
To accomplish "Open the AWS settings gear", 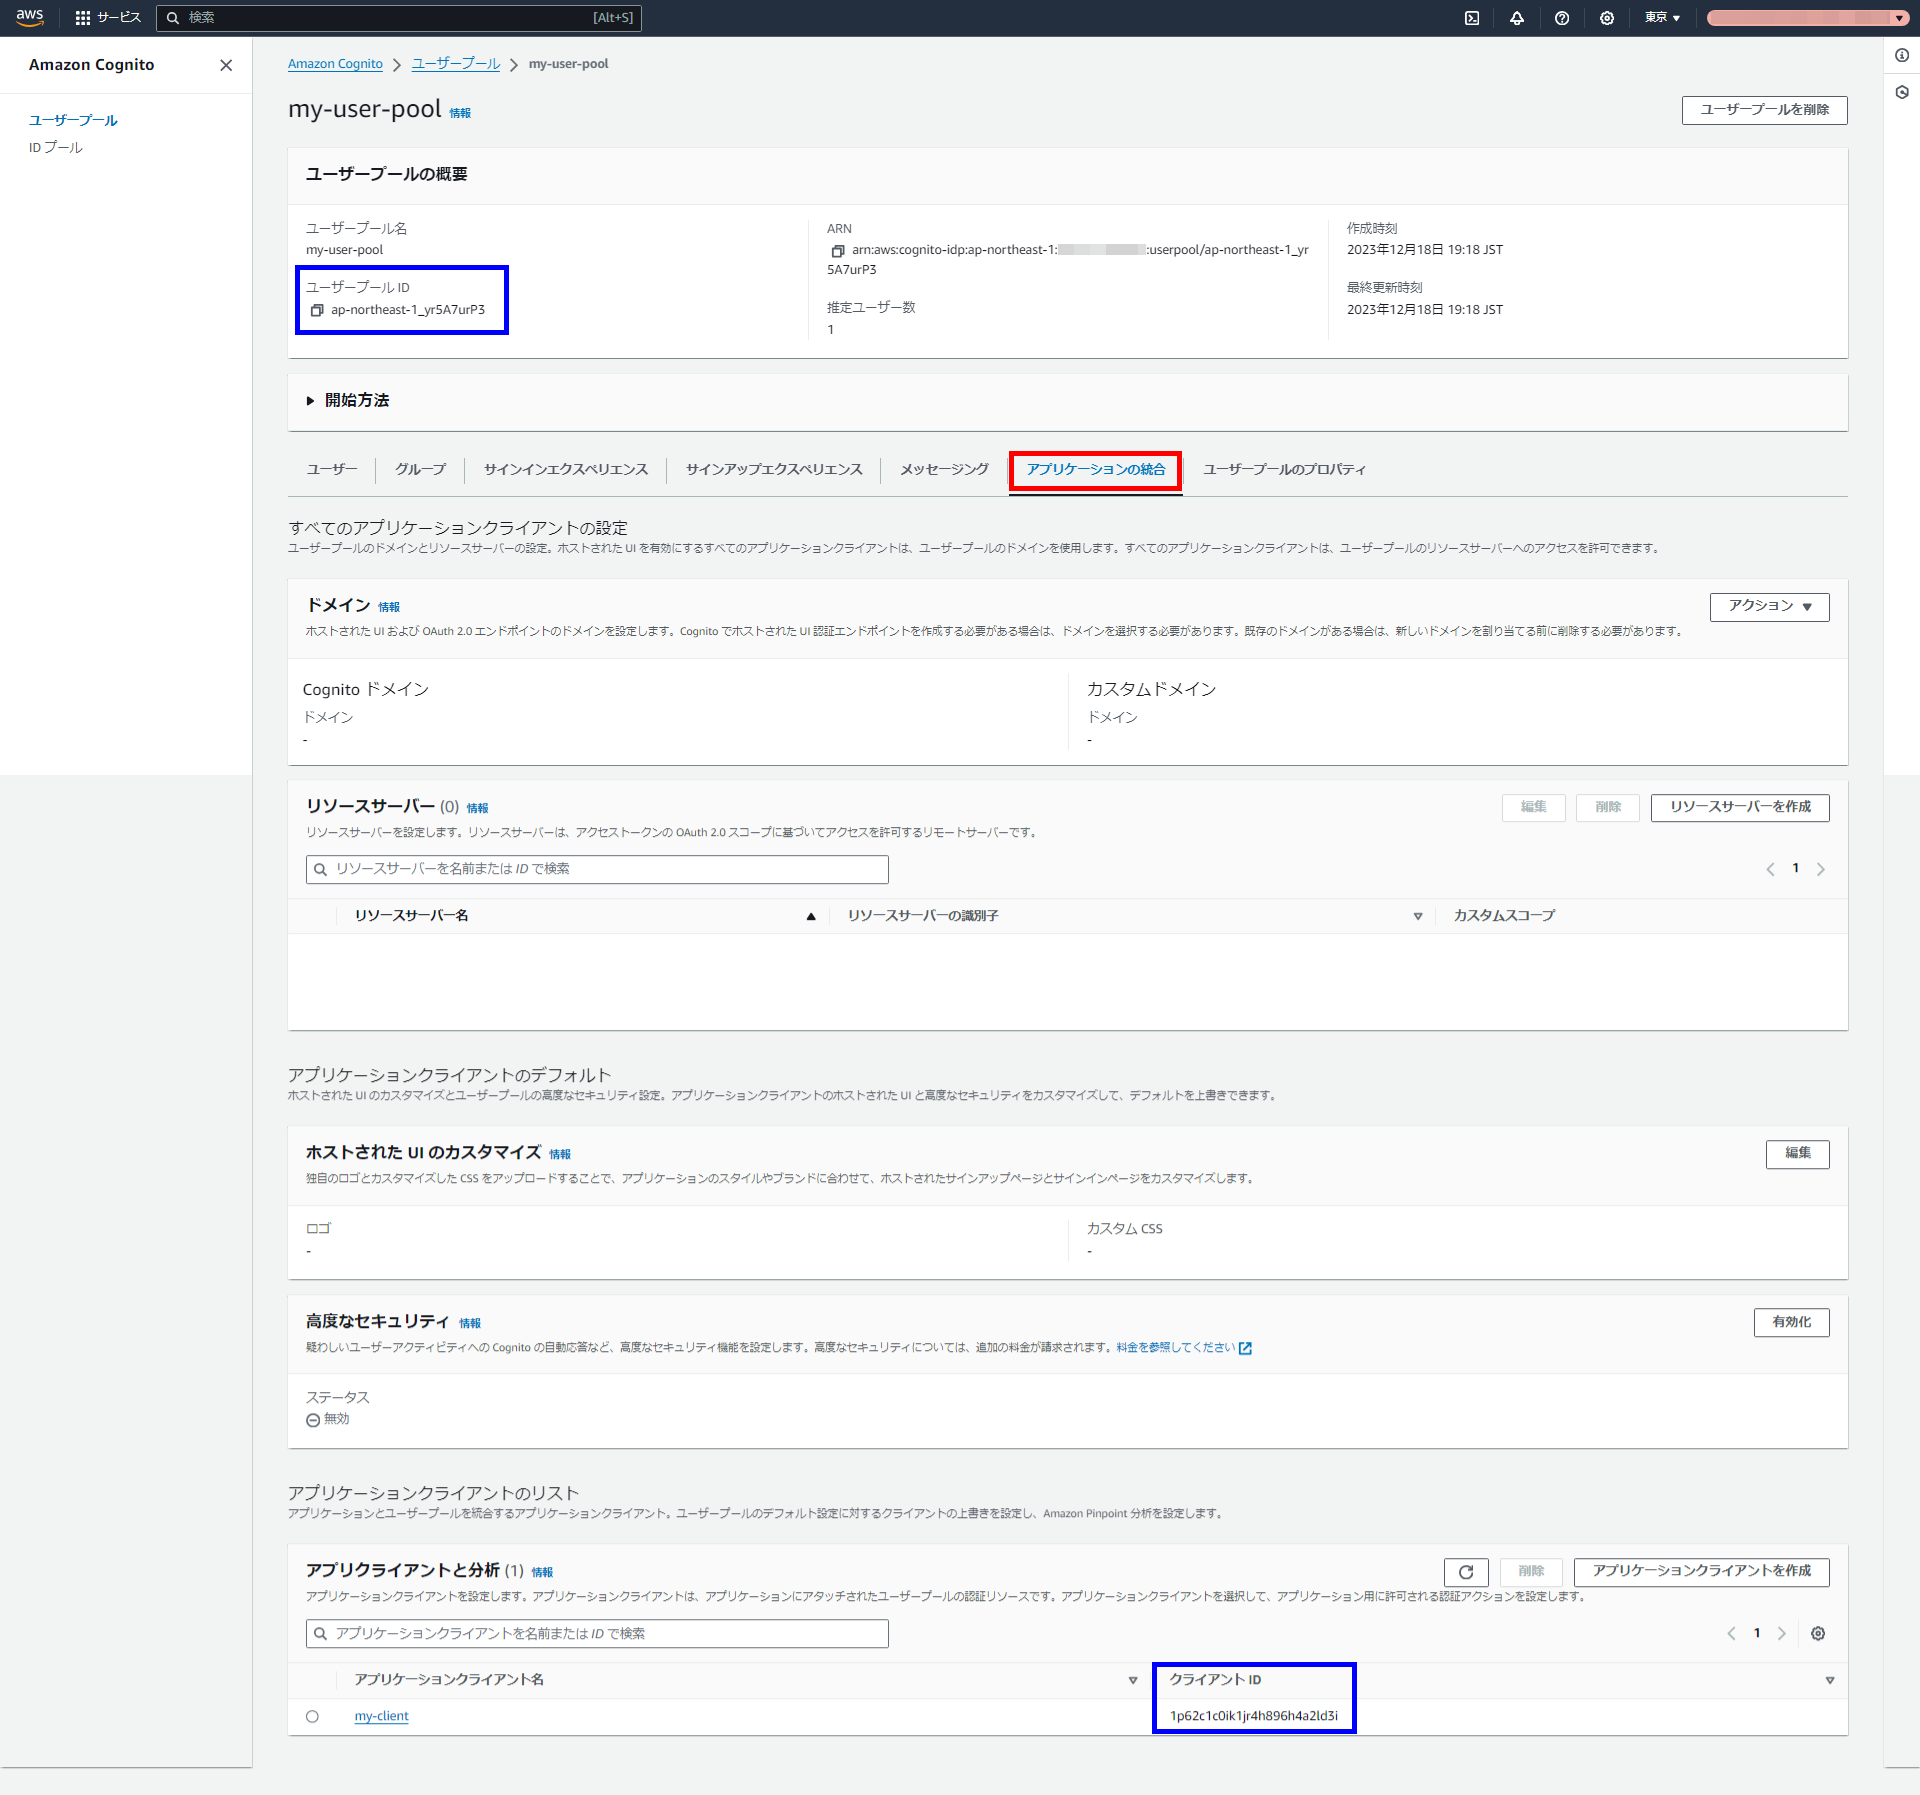I will [x=1606, y=17].
